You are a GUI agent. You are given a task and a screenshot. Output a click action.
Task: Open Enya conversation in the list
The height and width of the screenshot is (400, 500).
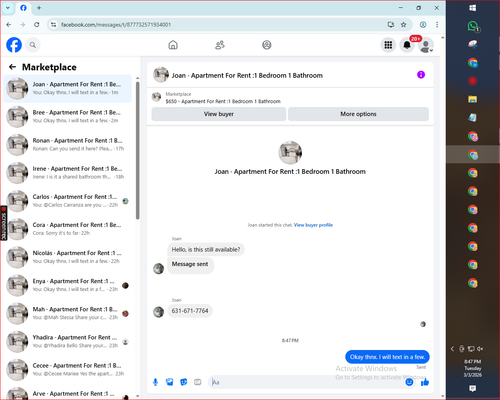68,285
